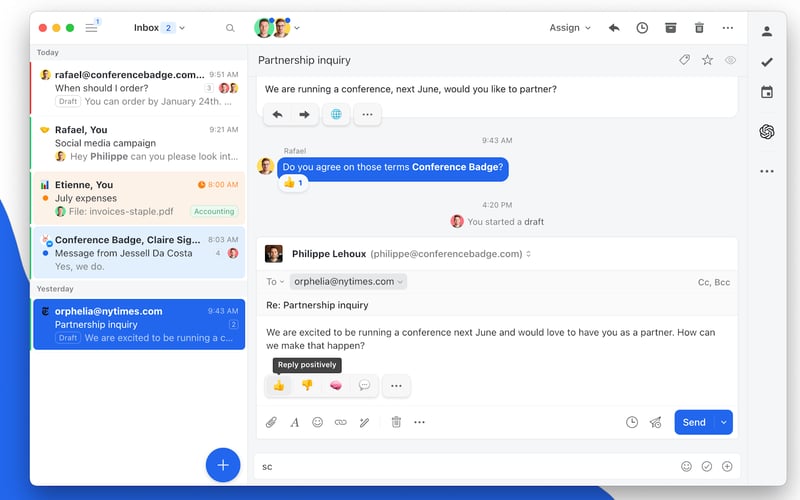Click in the draft message body
The width and height of the screenshot is (800, 500).
pyautogui.click(x=496, y=339)
